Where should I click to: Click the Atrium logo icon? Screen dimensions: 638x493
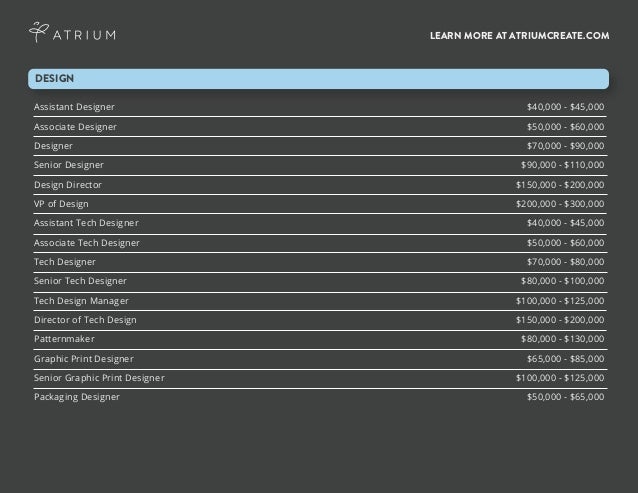39,32
